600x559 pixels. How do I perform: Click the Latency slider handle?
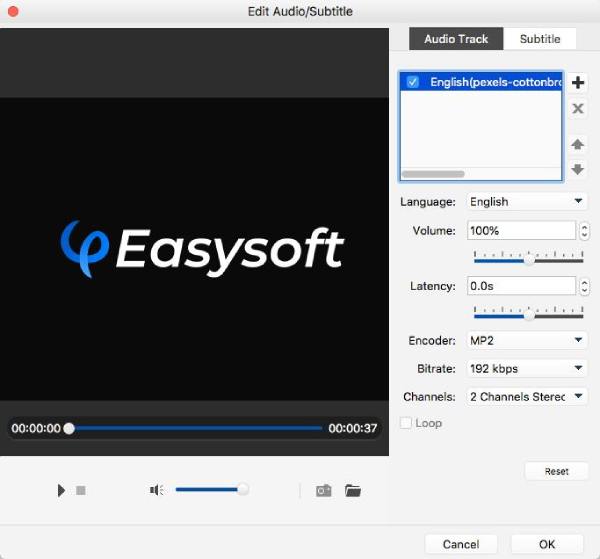tap(529, 316)
